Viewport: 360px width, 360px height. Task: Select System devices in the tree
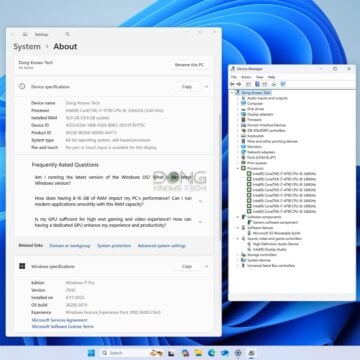tap(259, 260)
